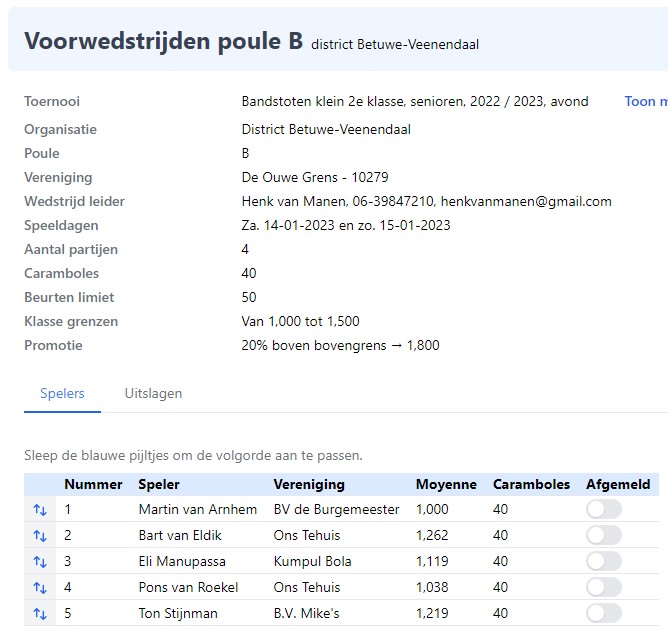Mark Ton Stijnman as Afgemeld

(x=604, y=613)
